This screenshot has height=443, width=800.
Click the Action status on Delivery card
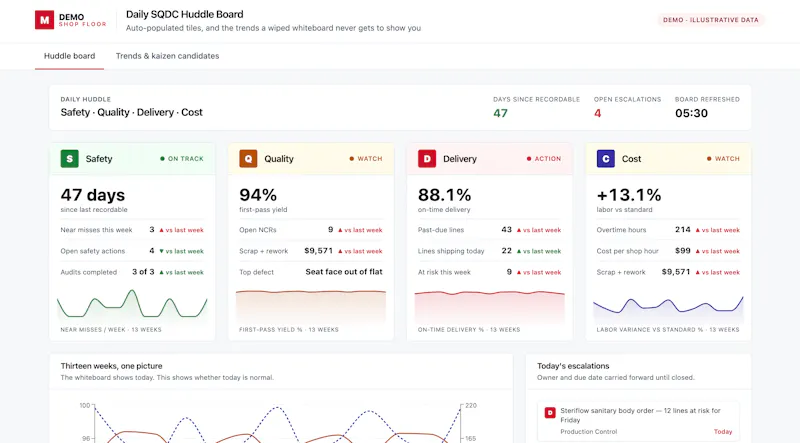[544, 159]
